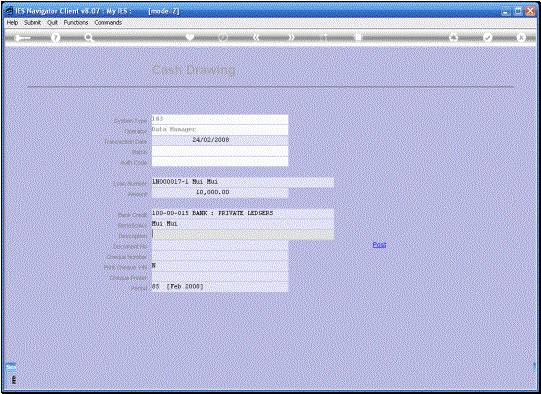Click the double right arrow icon
This screenshot has width=541, height=394.
[x=291, y=37]
